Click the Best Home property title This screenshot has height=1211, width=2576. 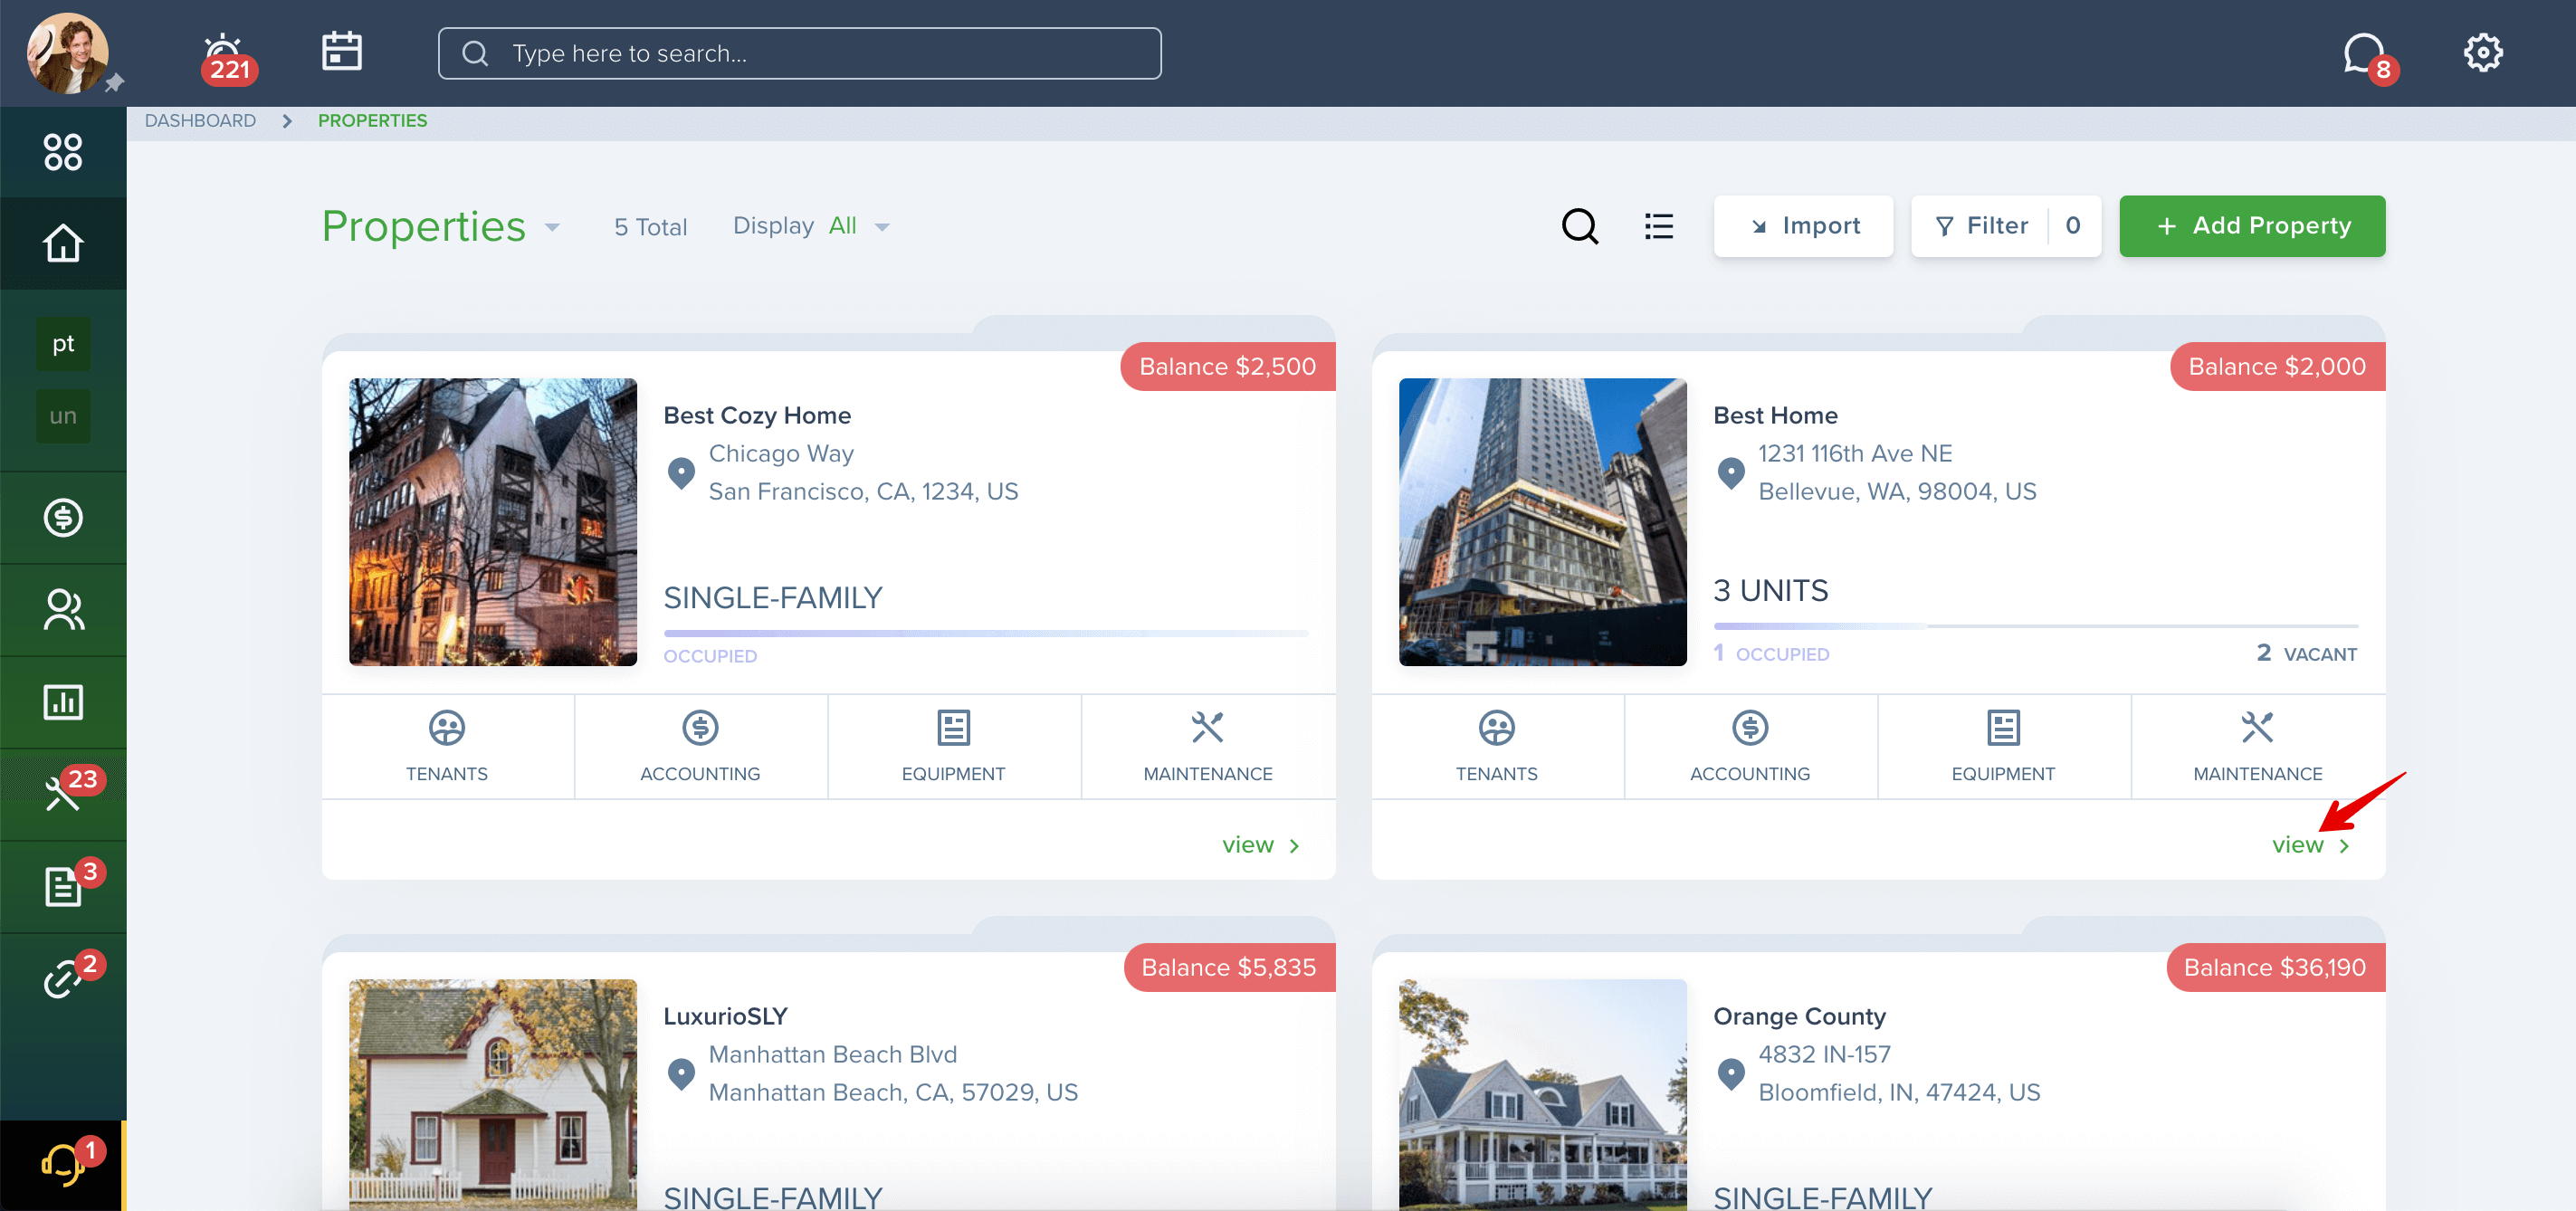(1775, 415)
